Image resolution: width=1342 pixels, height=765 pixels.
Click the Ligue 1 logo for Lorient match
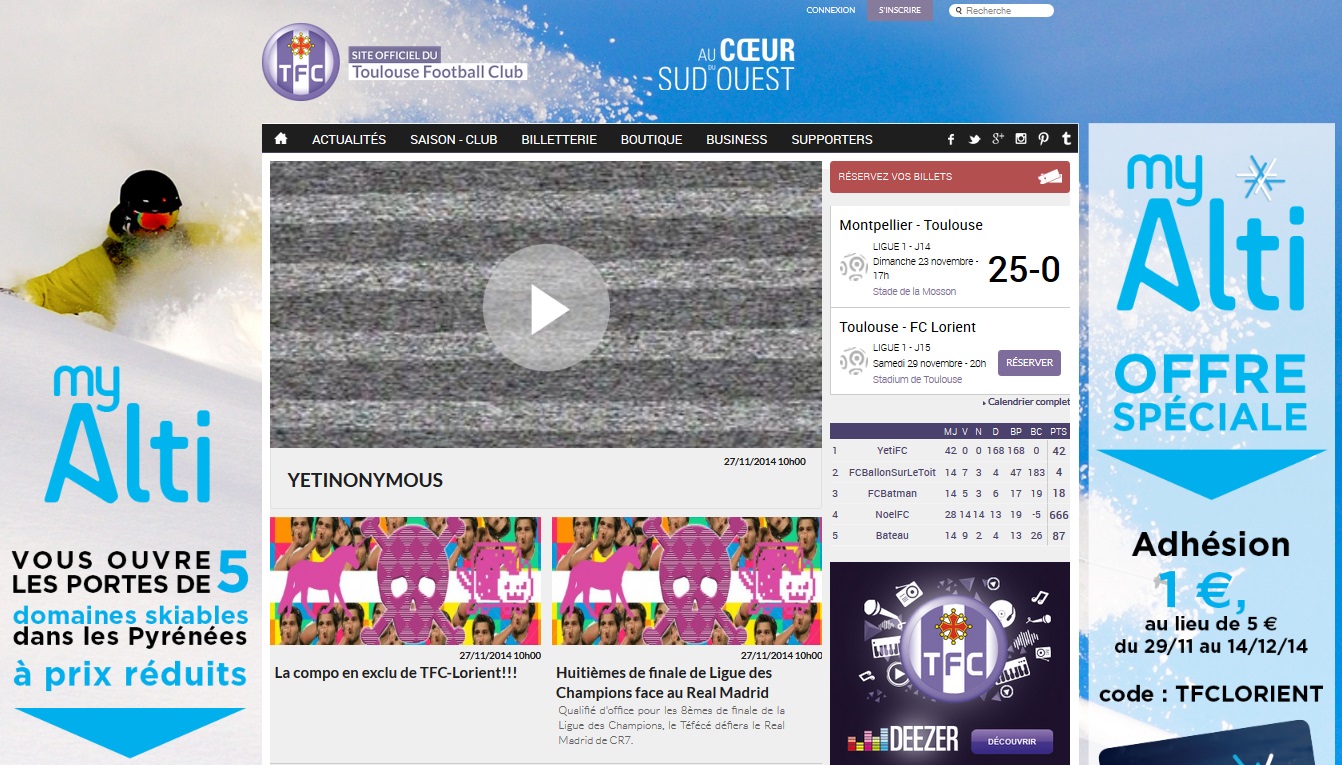coord(854,361)
